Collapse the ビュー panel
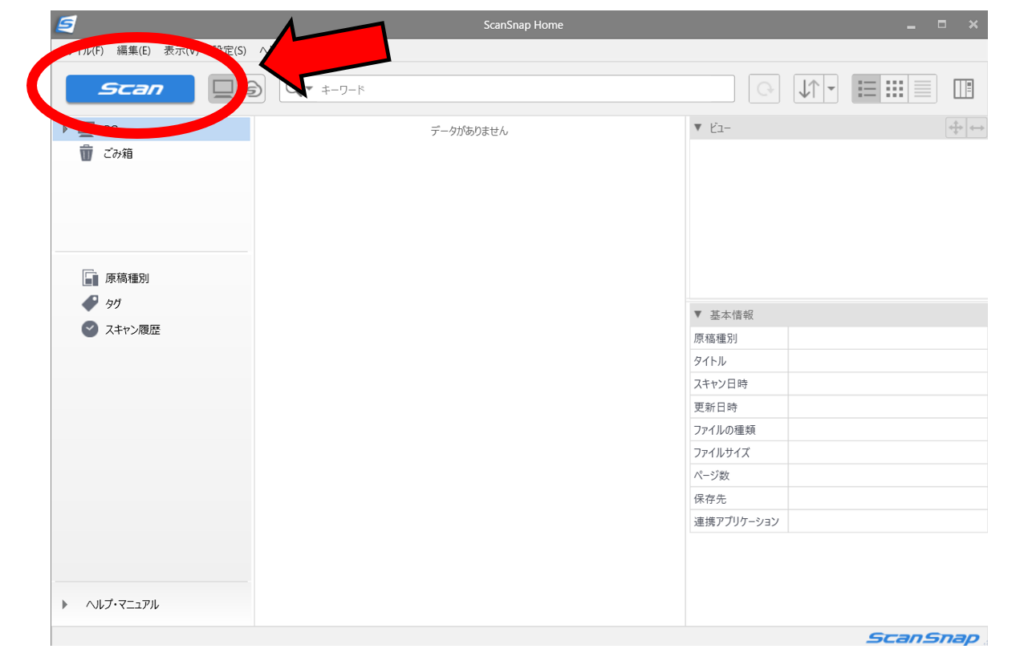The height and width of the screenshot is (657, 1024). 698,128
